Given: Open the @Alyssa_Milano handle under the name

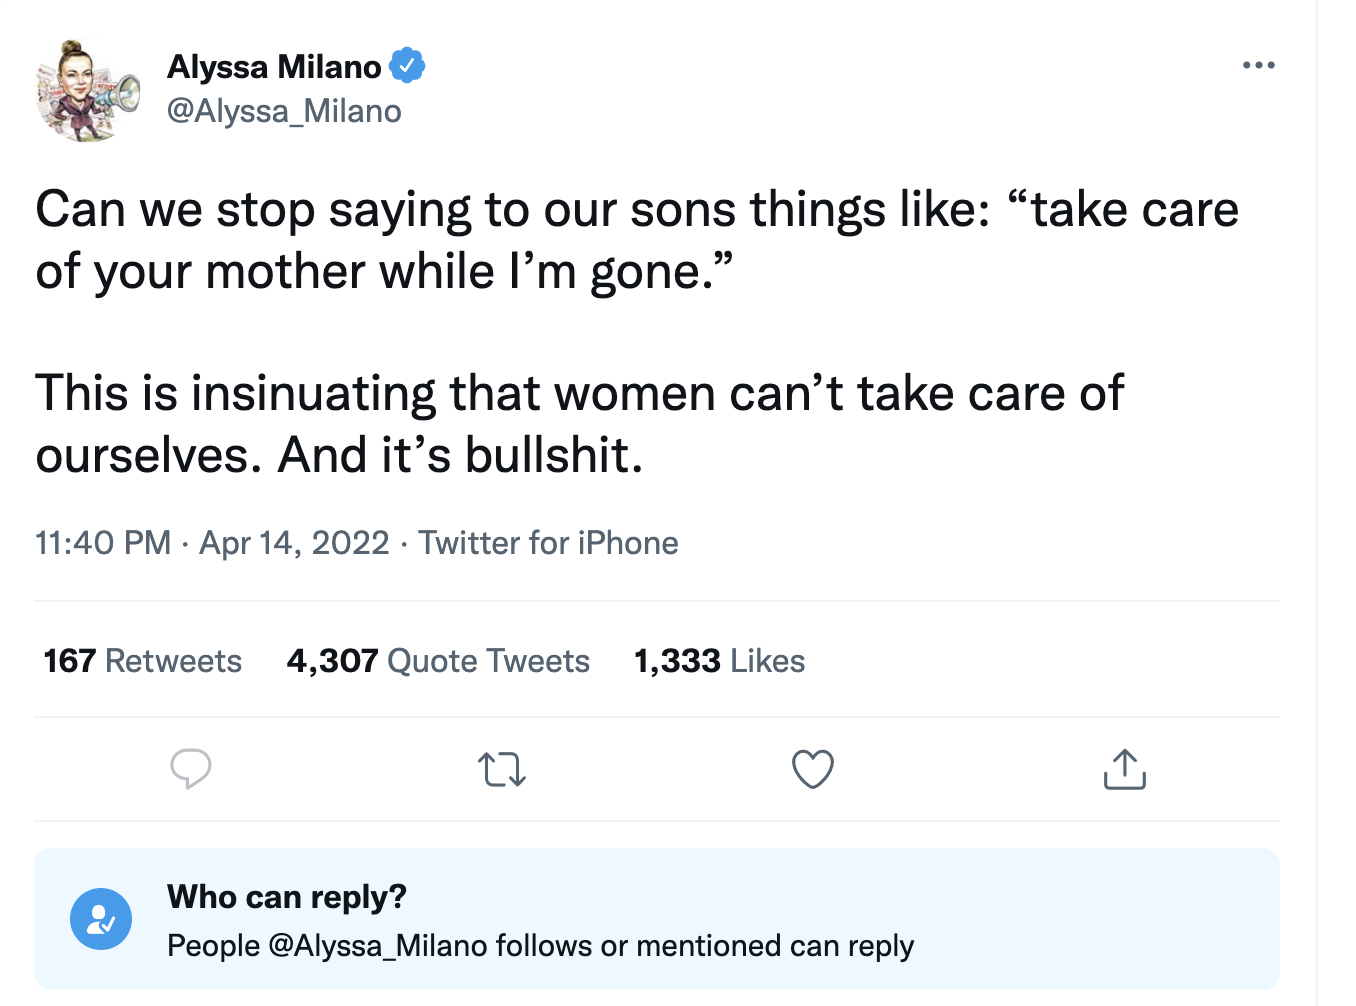Looking at the screenshot, I should [x=284, y=111].
